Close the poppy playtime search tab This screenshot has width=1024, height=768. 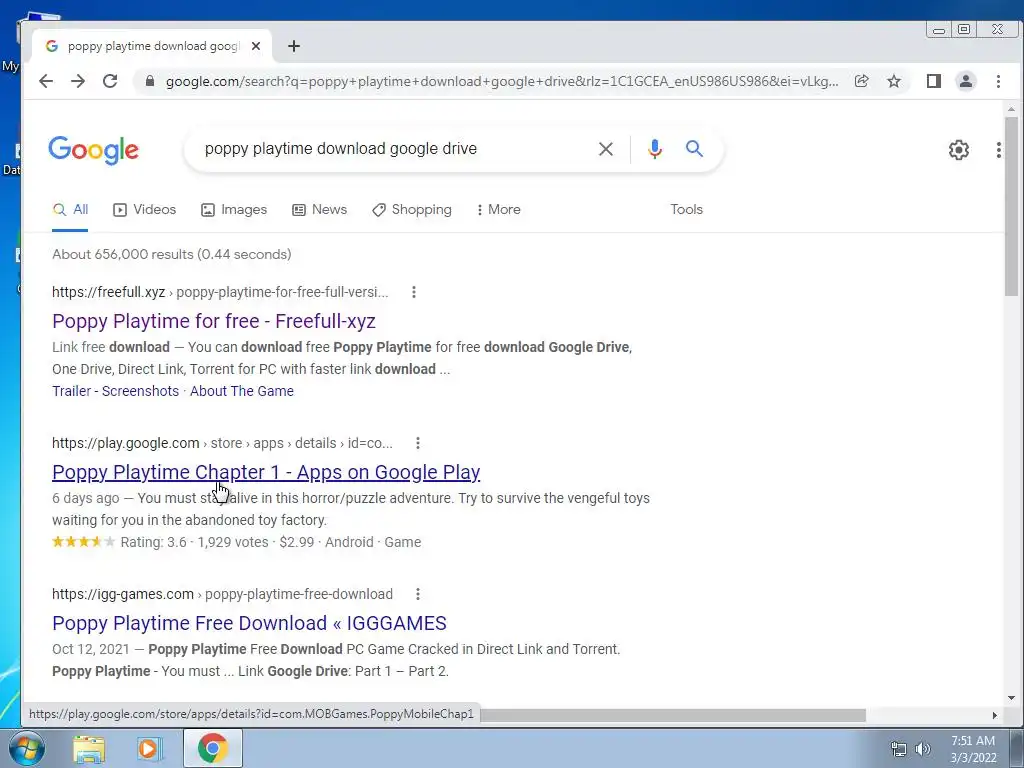click(x=256, y=46)
